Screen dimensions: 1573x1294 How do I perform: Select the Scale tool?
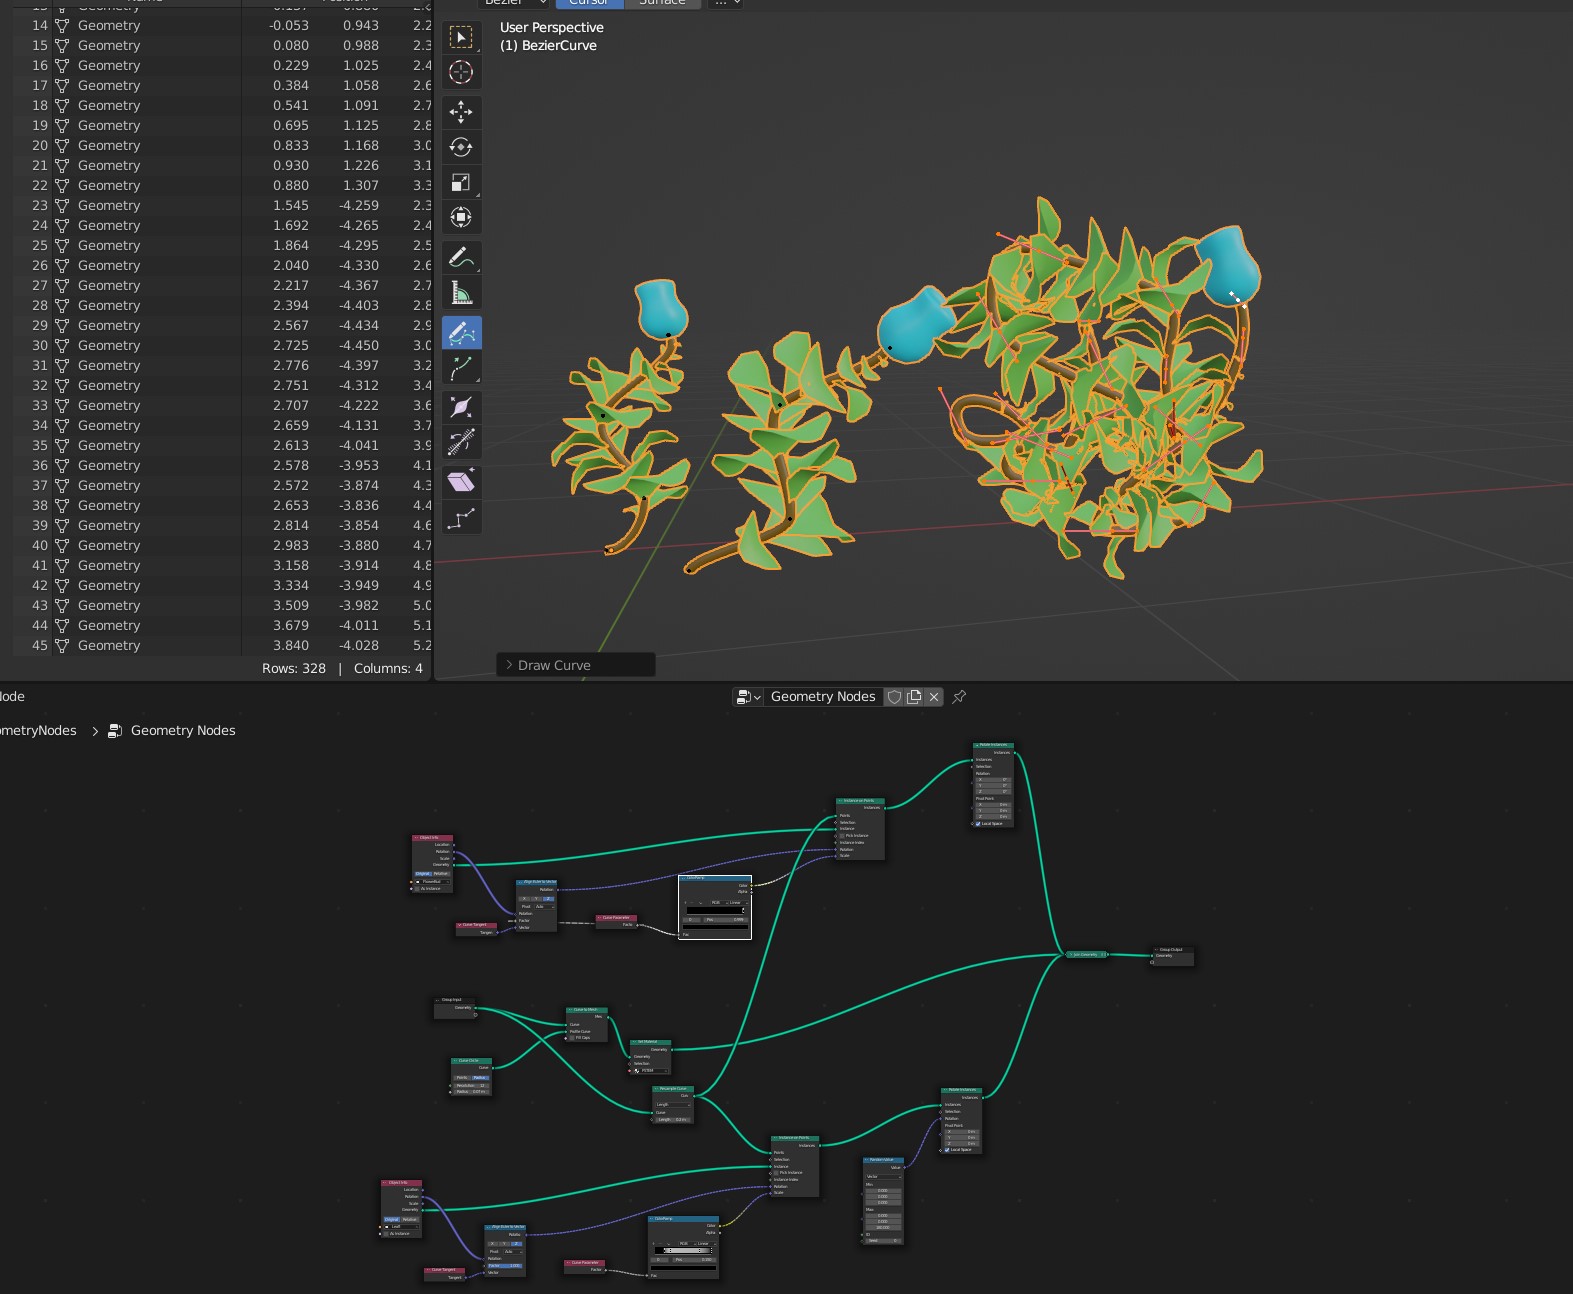click(461, 182)
